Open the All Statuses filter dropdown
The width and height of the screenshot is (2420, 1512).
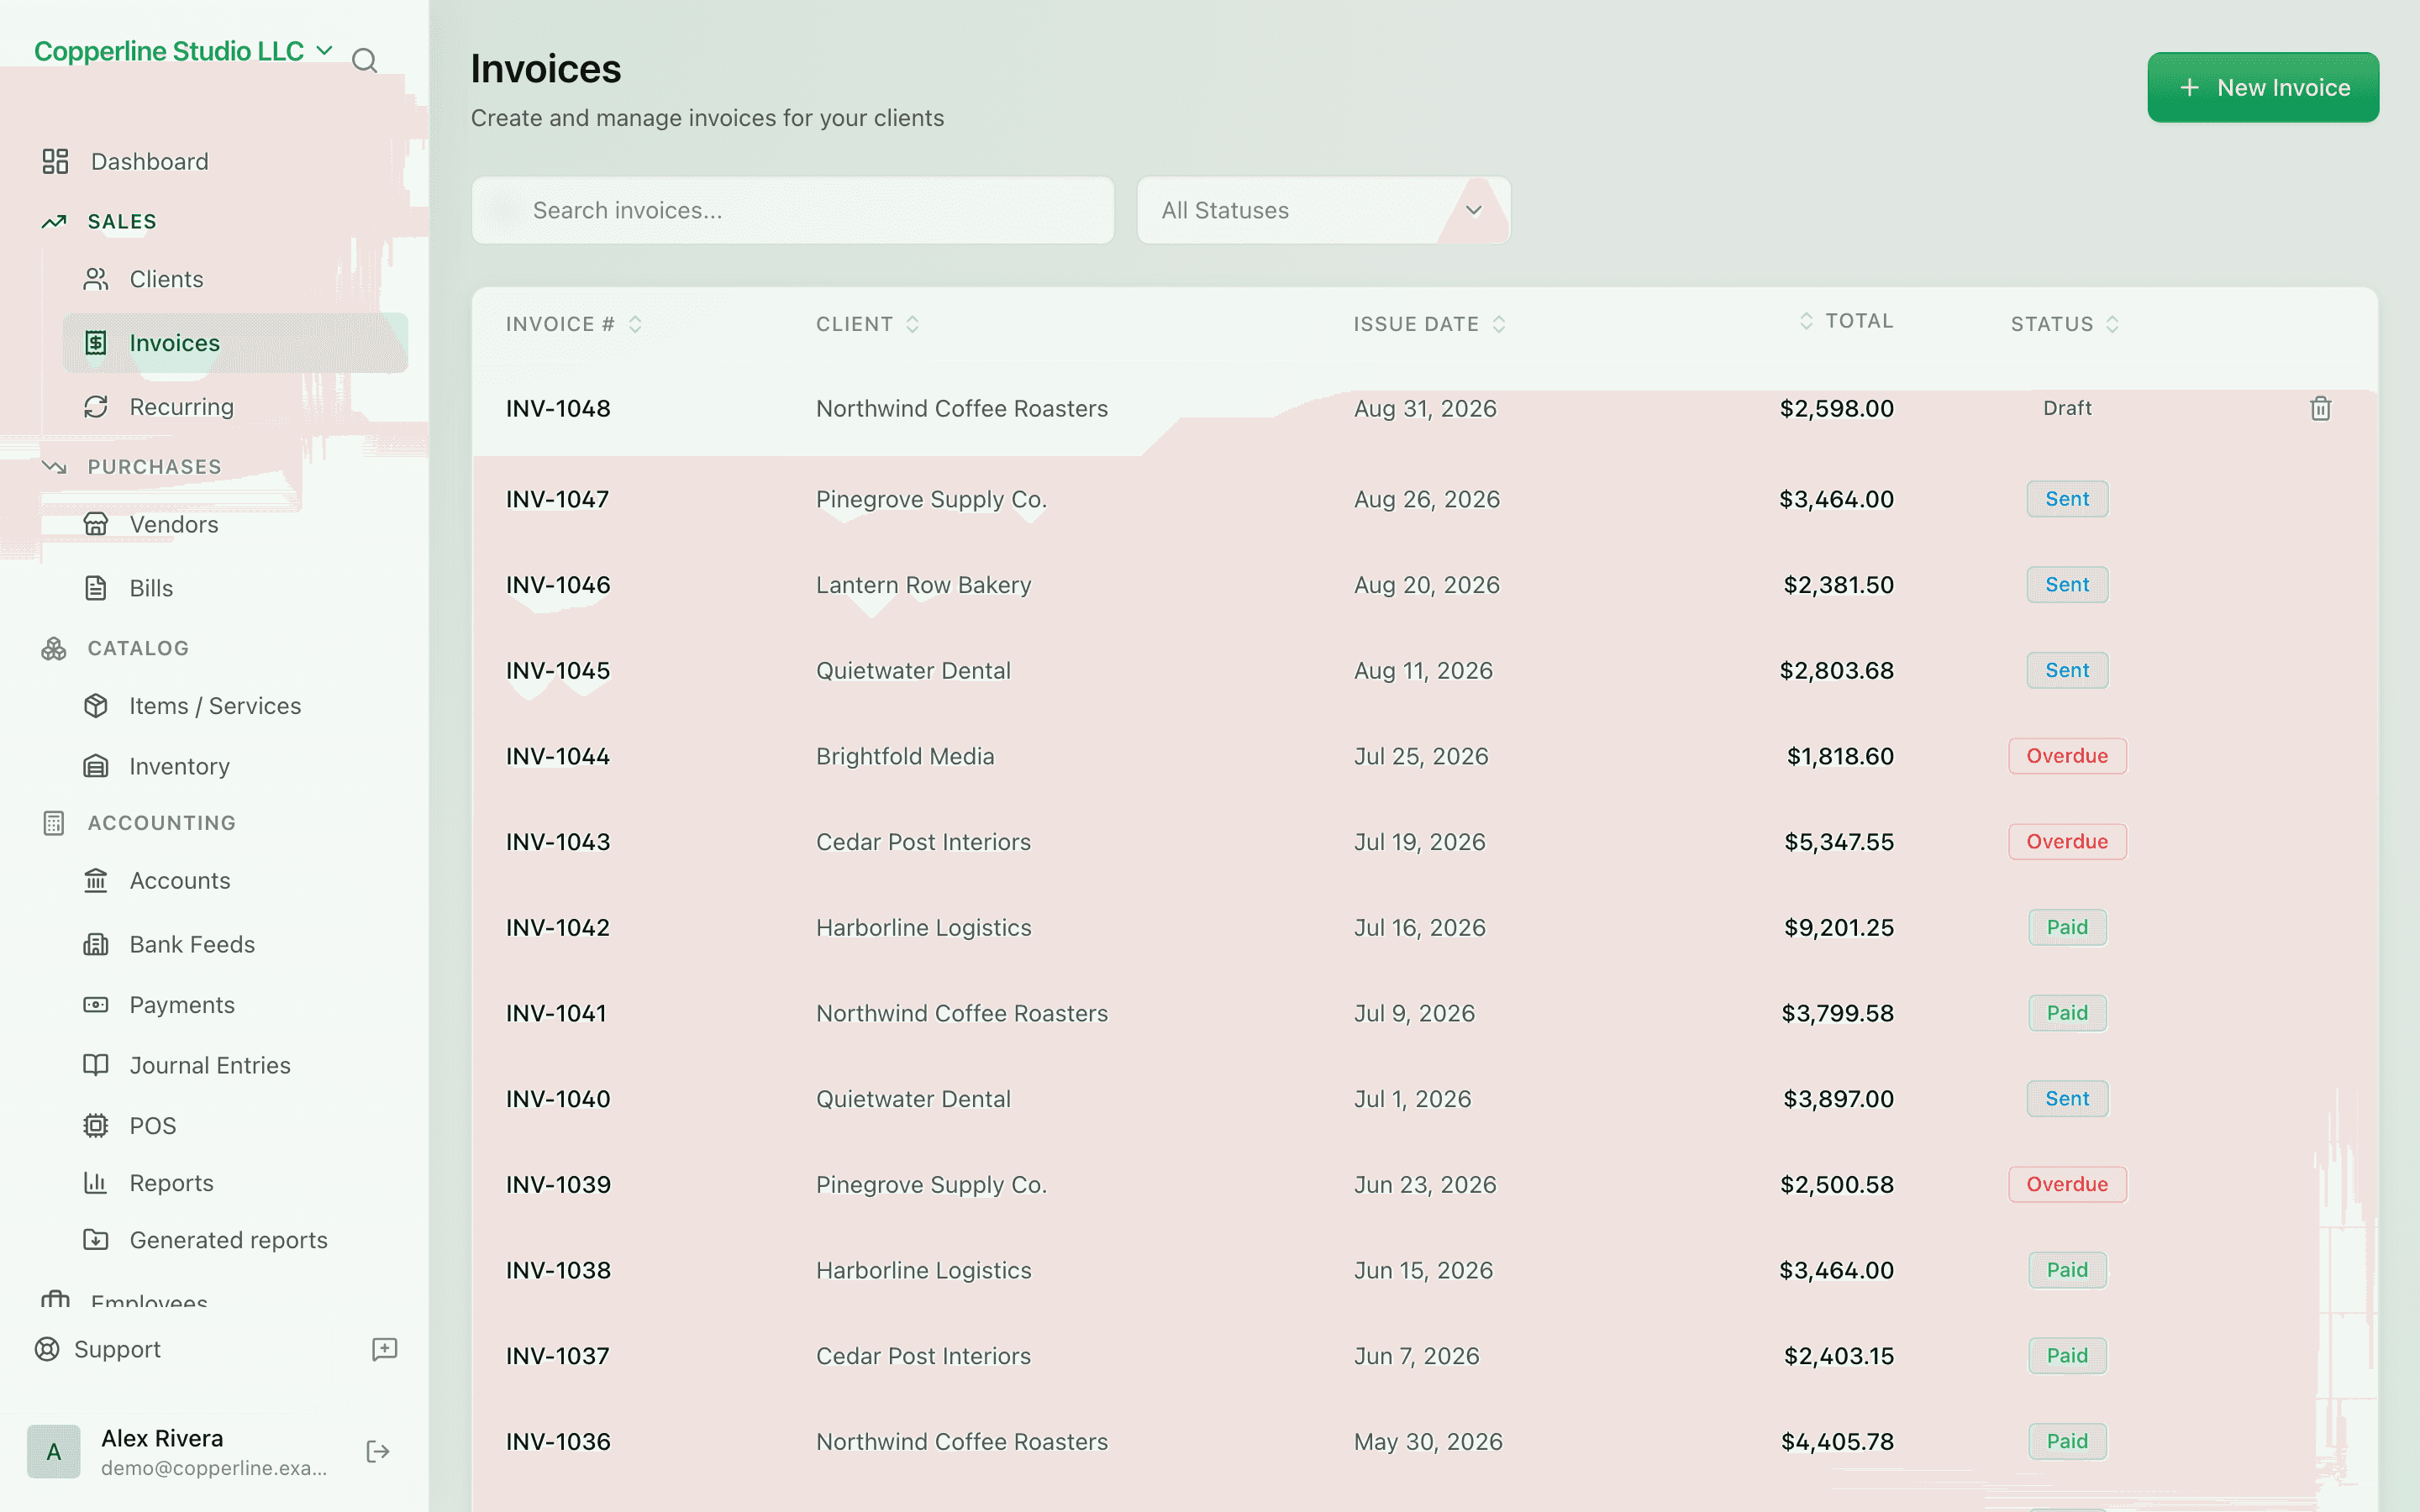coord(1323,210)
